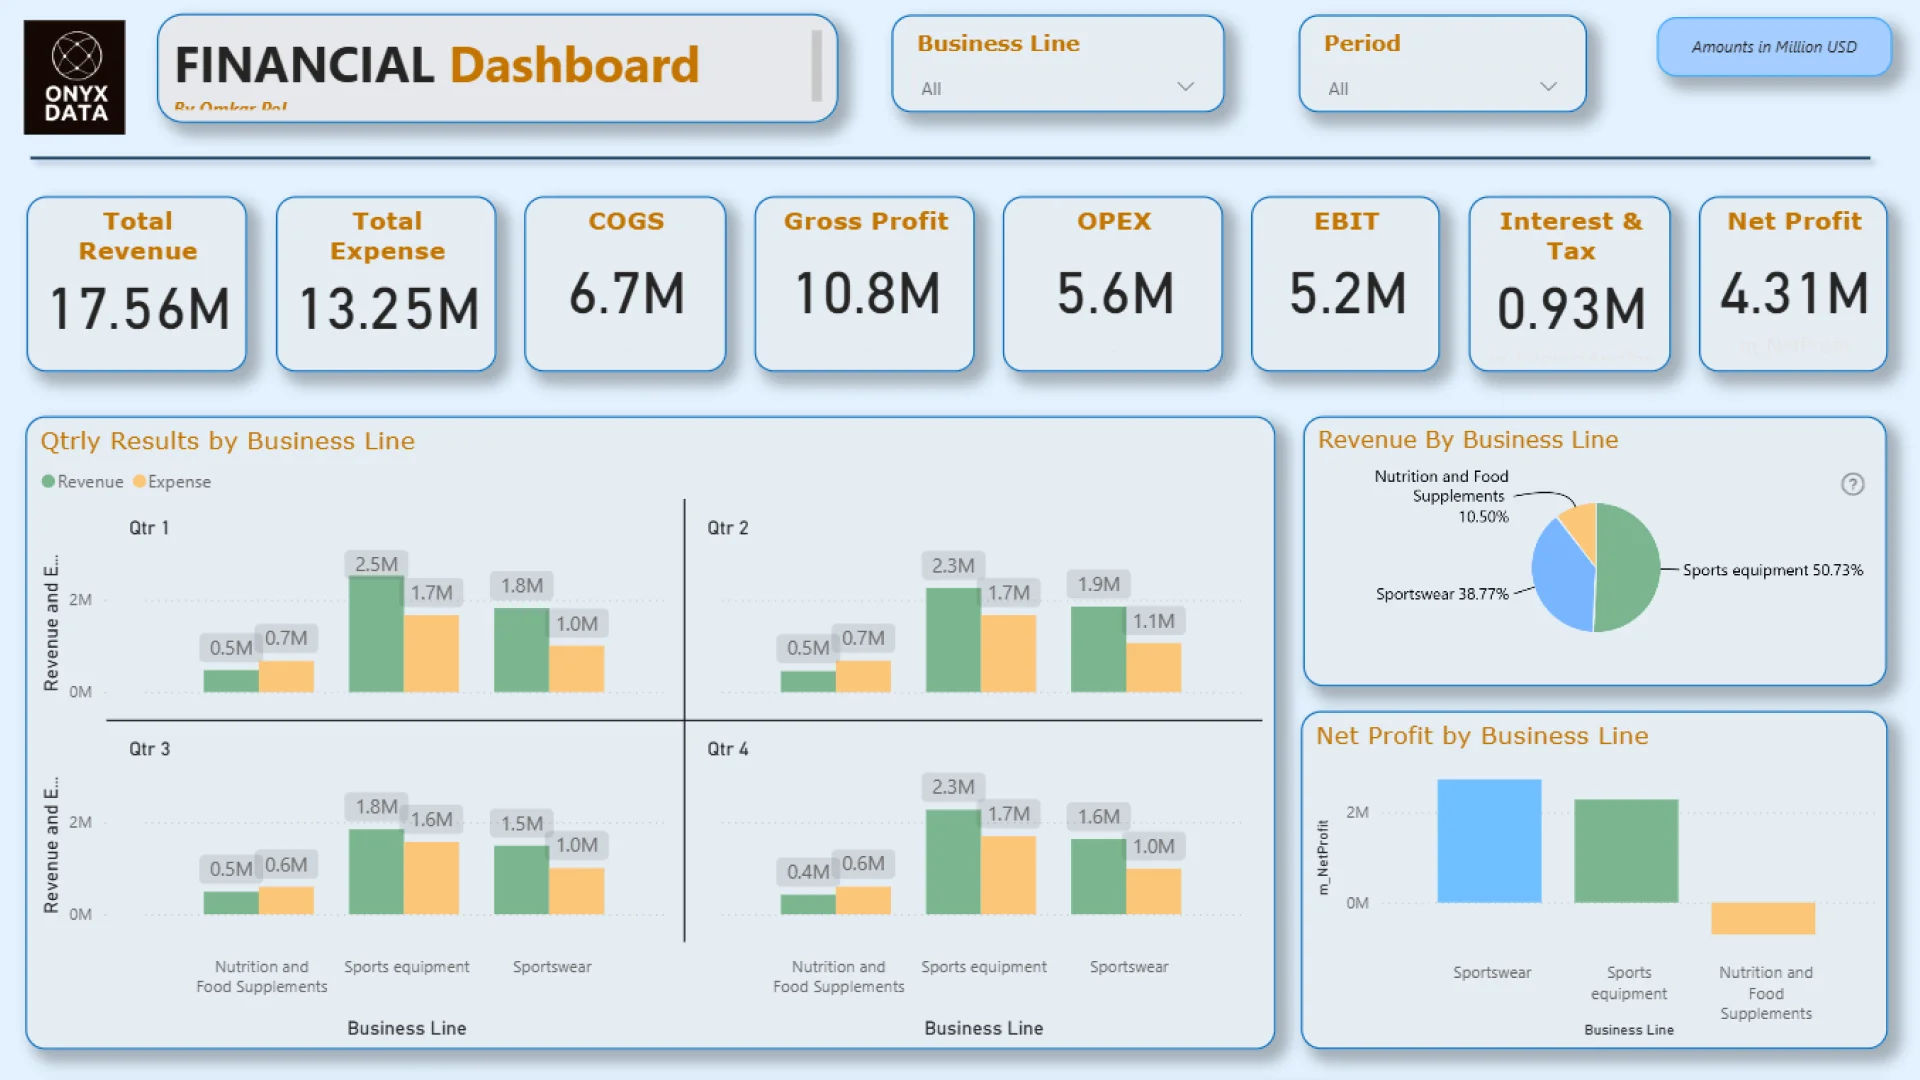Viewport: 1920px width, 1080px height.
Task: Click the Onyx Data logo
Action: (x=75, y=77)
